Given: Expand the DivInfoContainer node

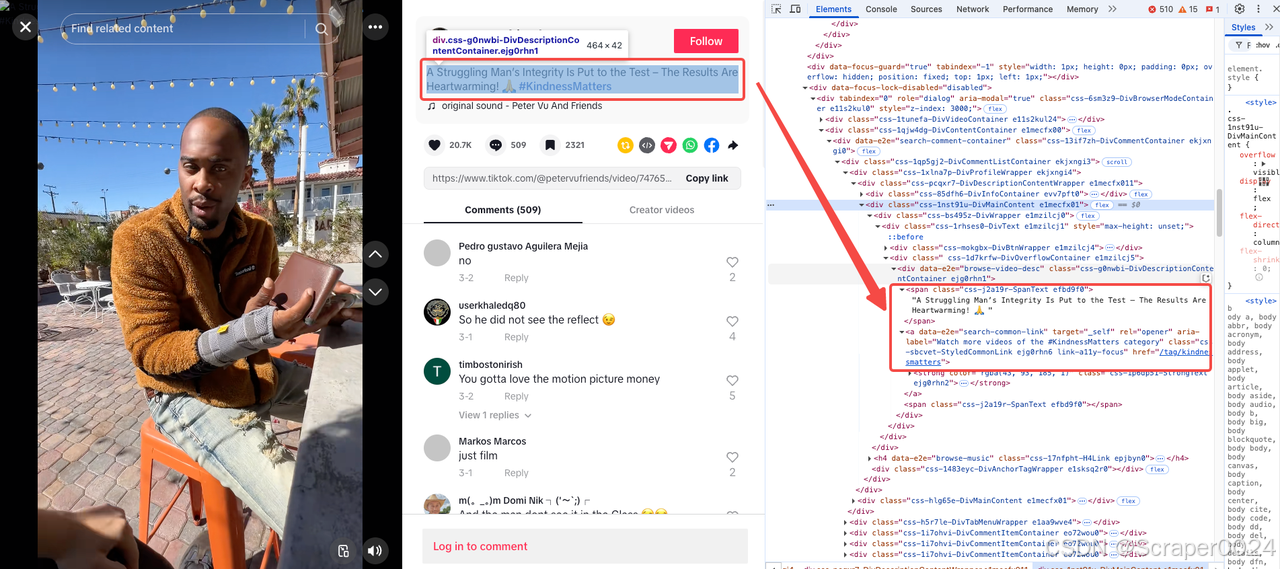Looking at the screenshot, I should (861, 194).
